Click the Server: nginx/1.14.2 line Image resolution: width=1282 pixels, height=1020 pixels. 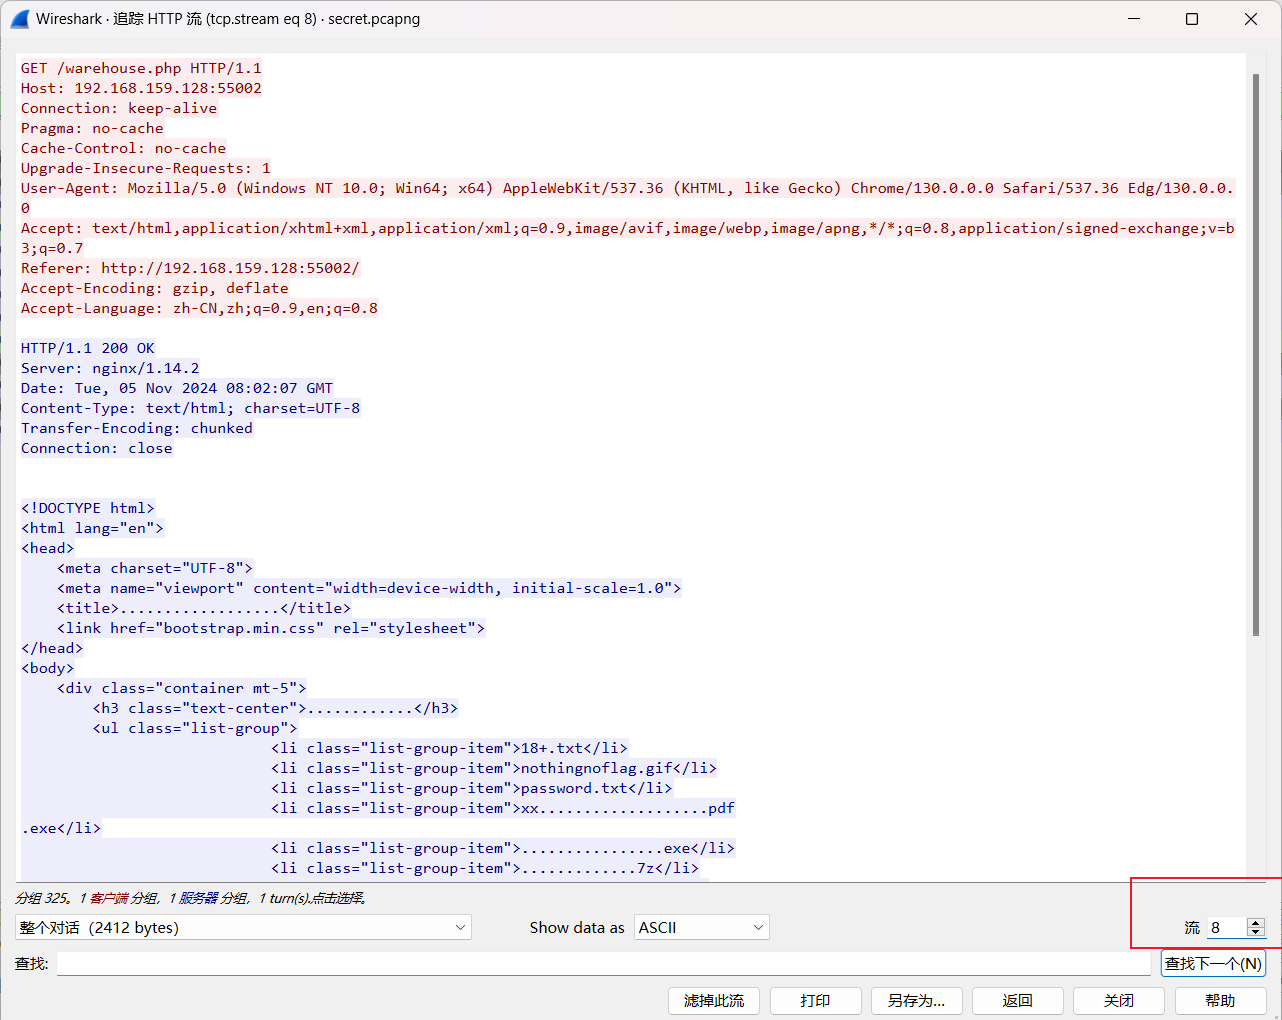click(110, 368)
